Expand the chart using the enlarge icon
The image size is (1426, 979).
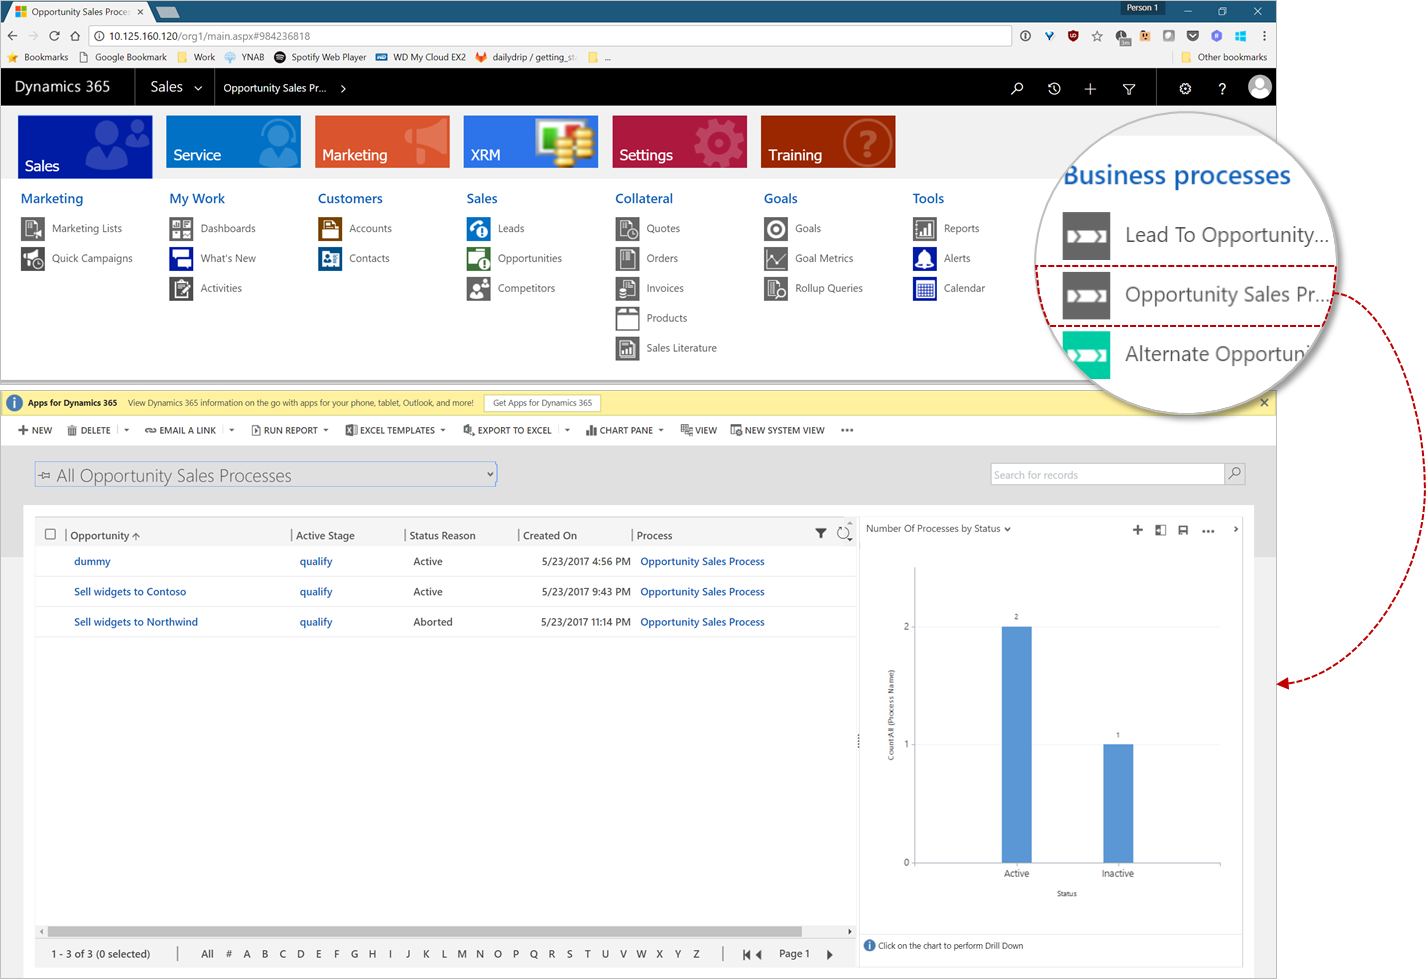point(1160,530)
